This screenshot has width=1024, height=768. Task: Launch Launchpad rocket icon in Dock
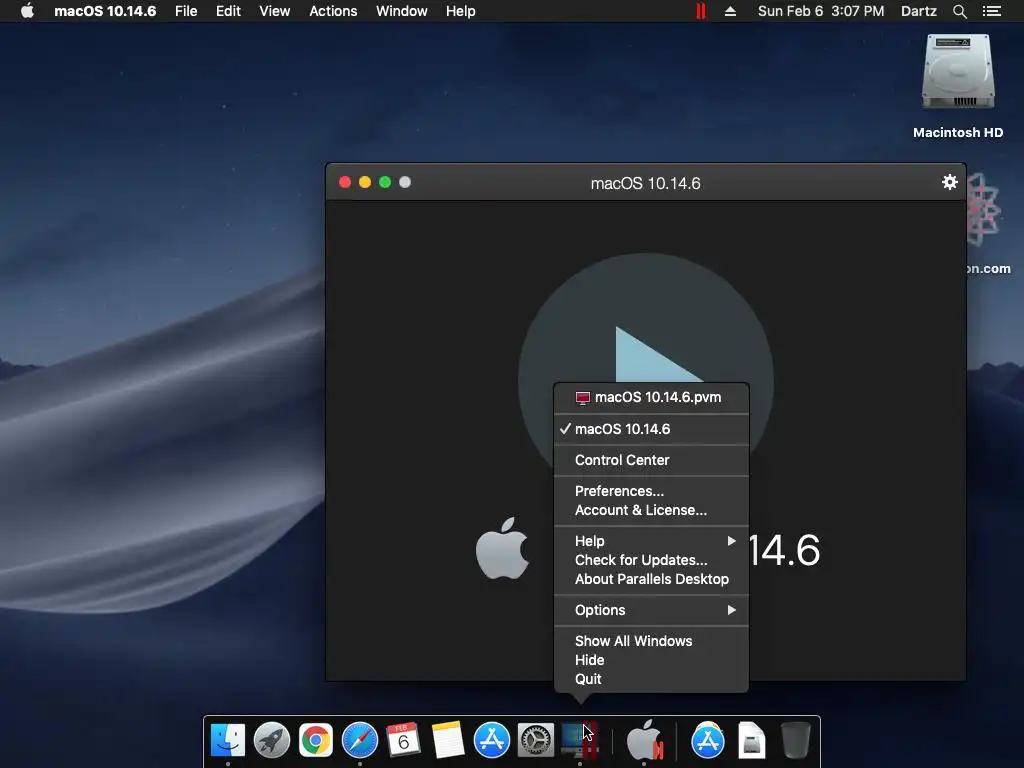tap(272, 741)
